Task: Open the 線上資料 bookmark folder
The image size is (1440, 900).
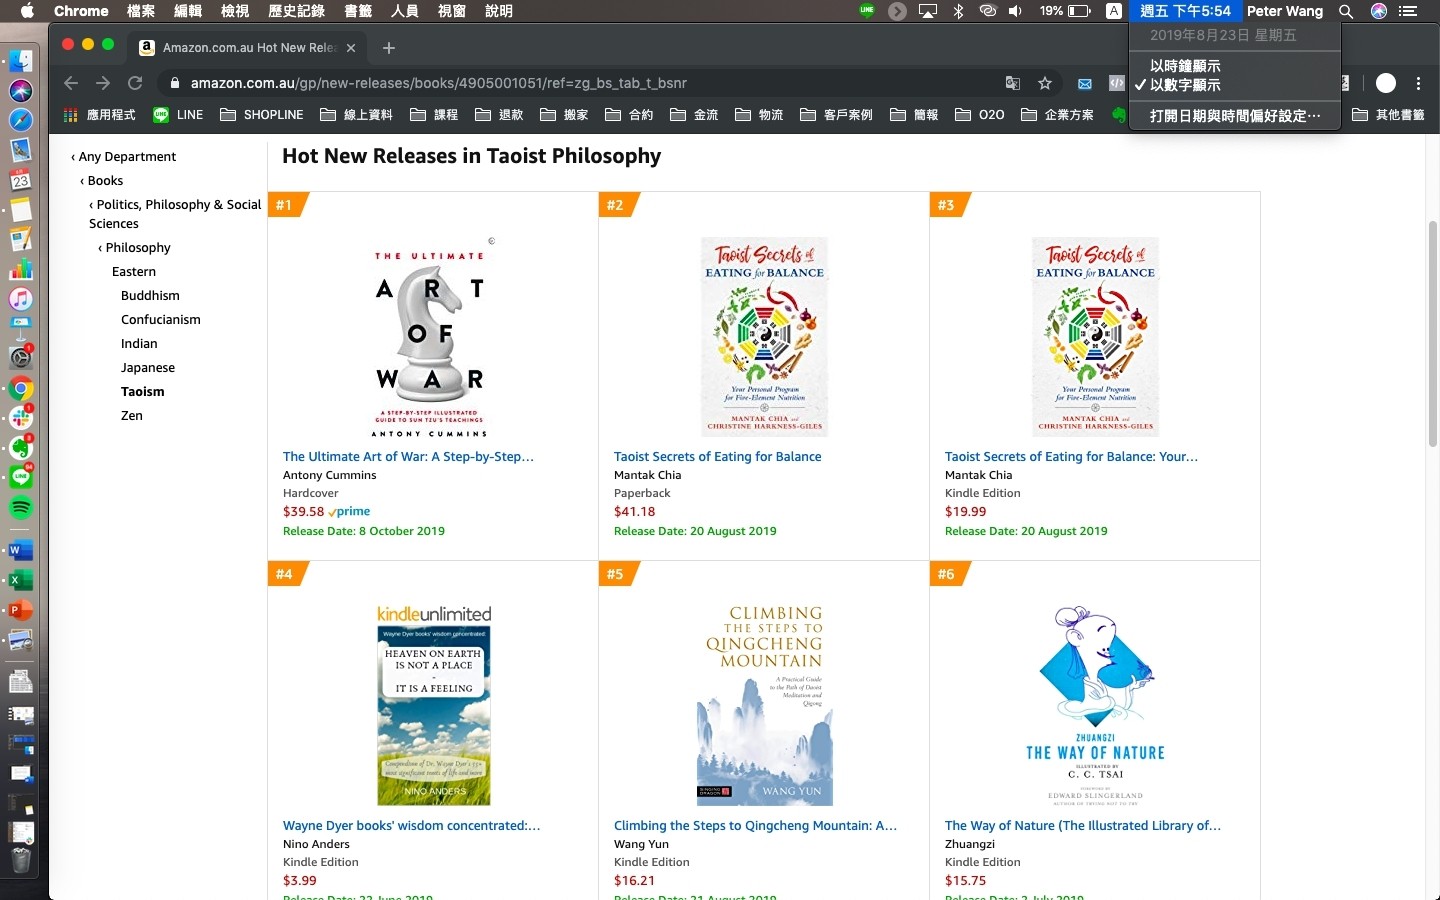Action: [357, 115]
